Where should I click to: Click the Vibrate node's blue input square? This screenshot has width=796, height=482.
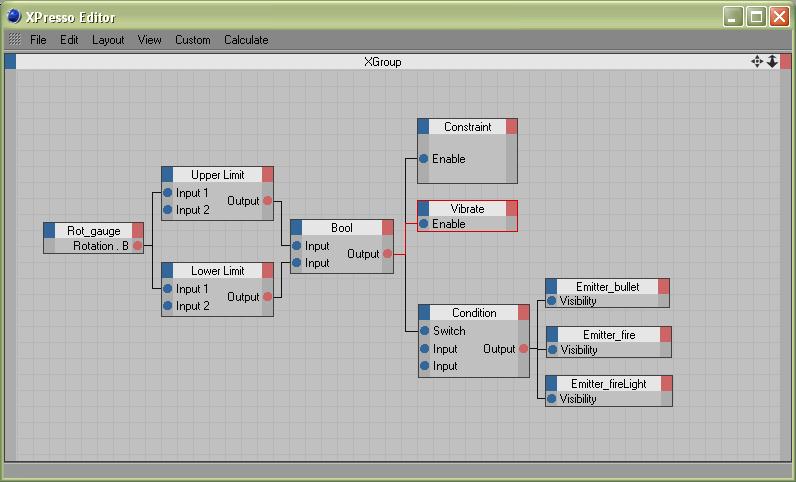click(423, 208)
